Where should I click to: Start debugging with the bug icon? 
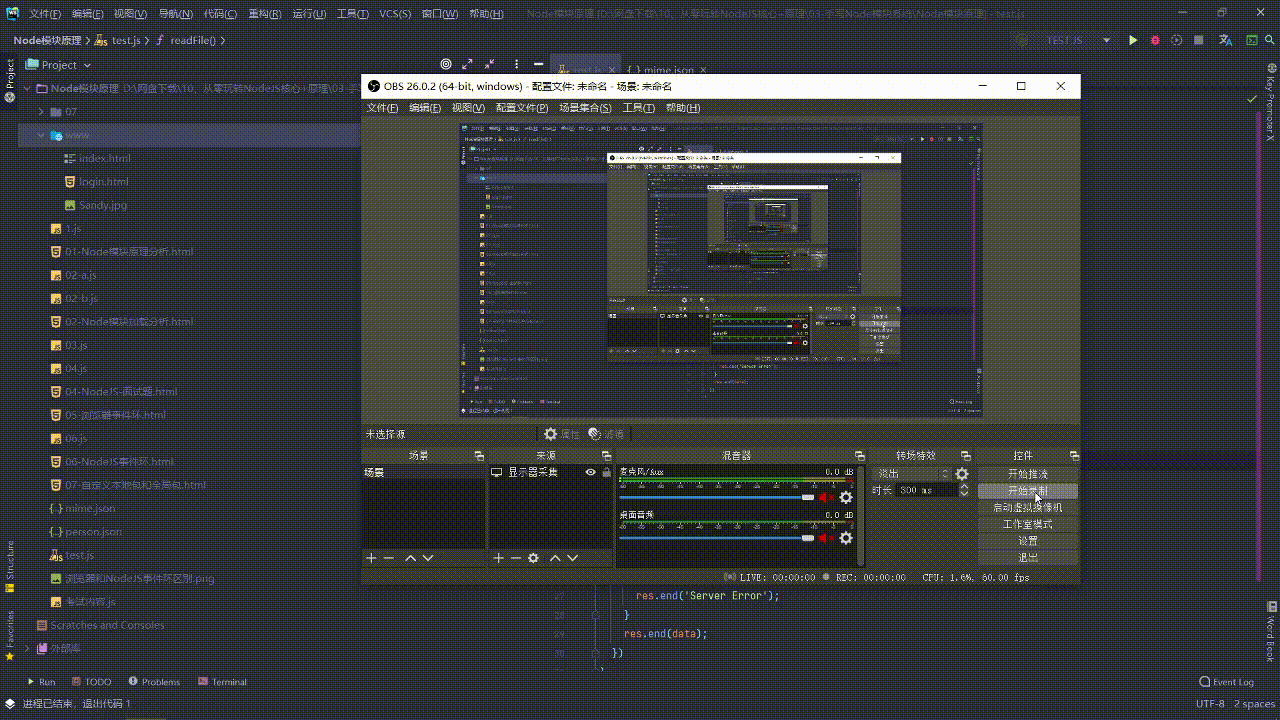click(x=1155, y=40)
